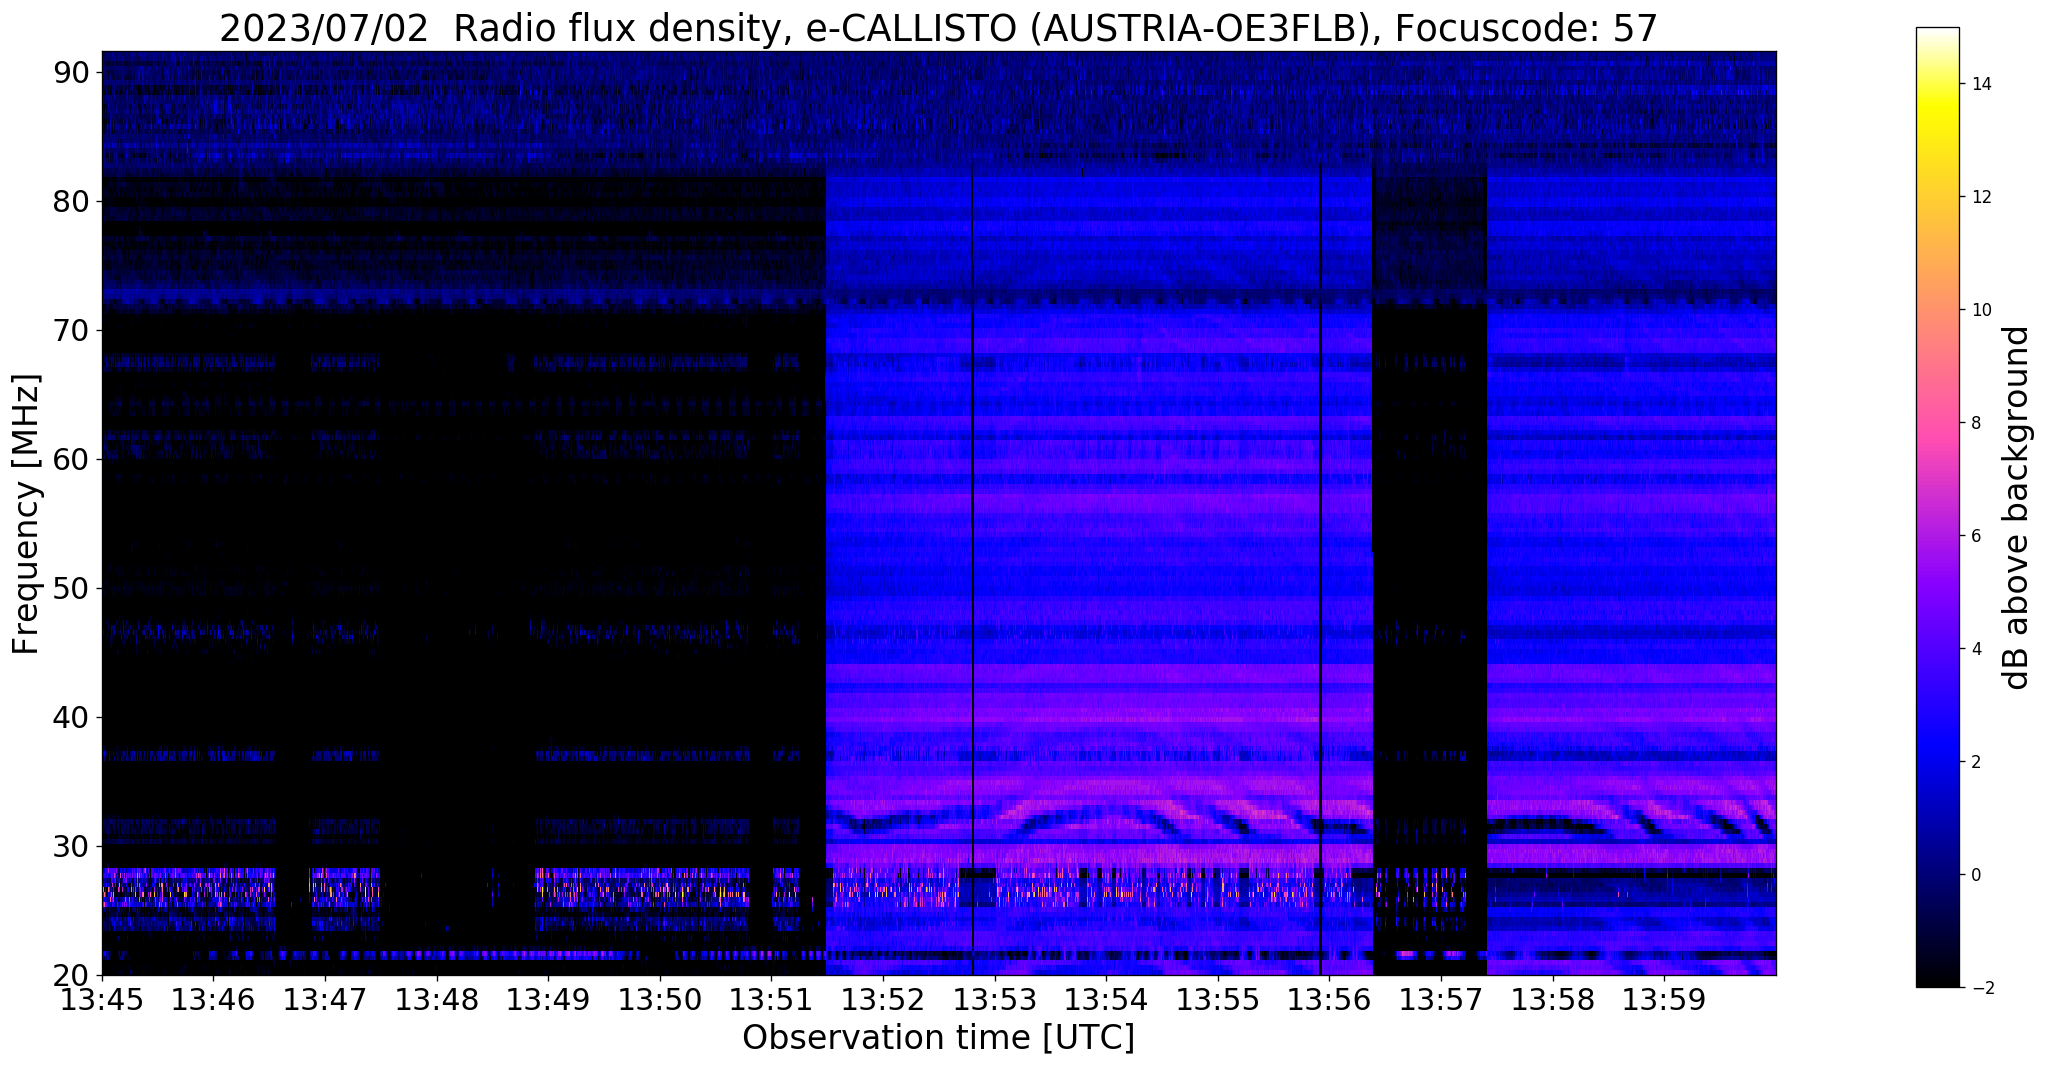Viewport: 2047px width, 1067px height.
Task: Click the 13:57 time tick label
Action: coord(1441,999)
